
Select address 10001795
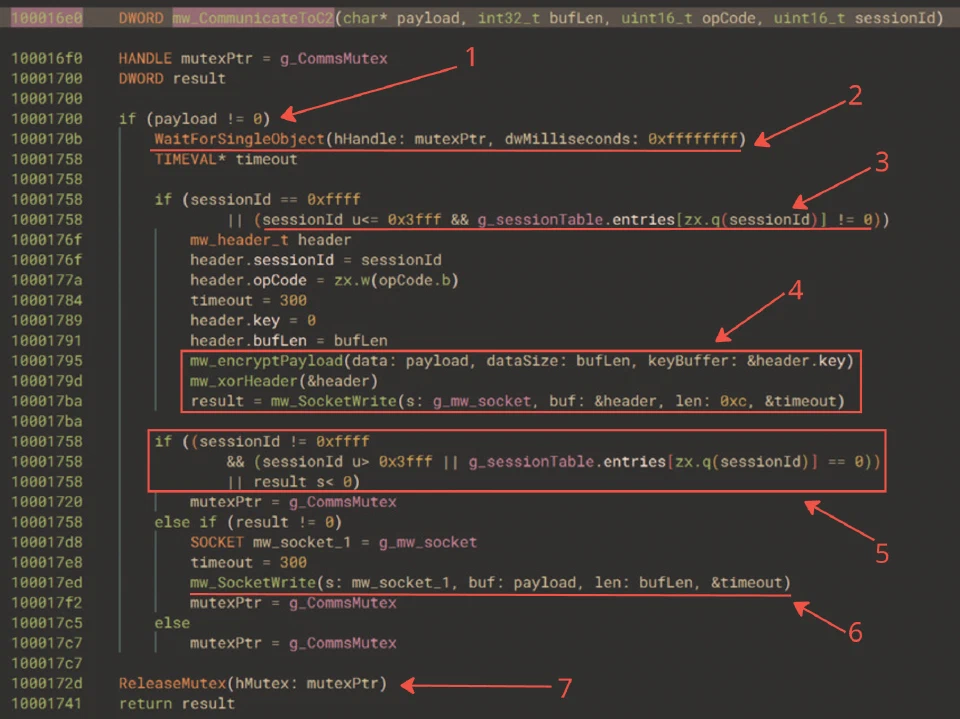tap(47, 361)
